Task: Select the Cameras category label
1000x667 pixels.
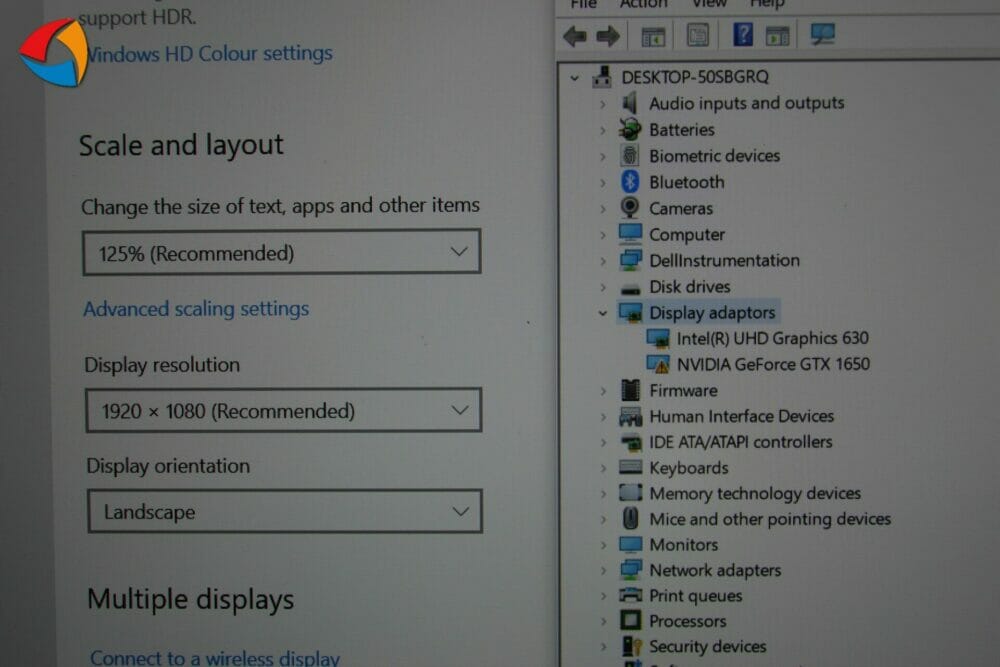Action: 681,209
